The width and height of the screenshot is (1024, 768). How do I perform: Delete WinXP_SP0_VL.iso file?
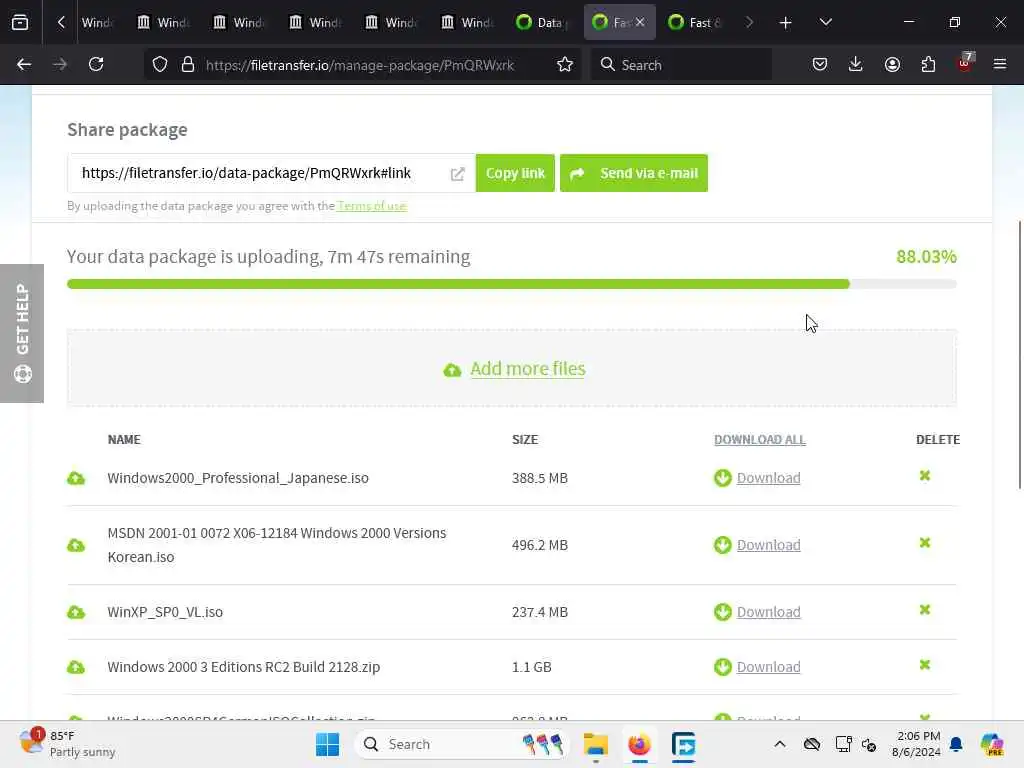coord(925,610)
